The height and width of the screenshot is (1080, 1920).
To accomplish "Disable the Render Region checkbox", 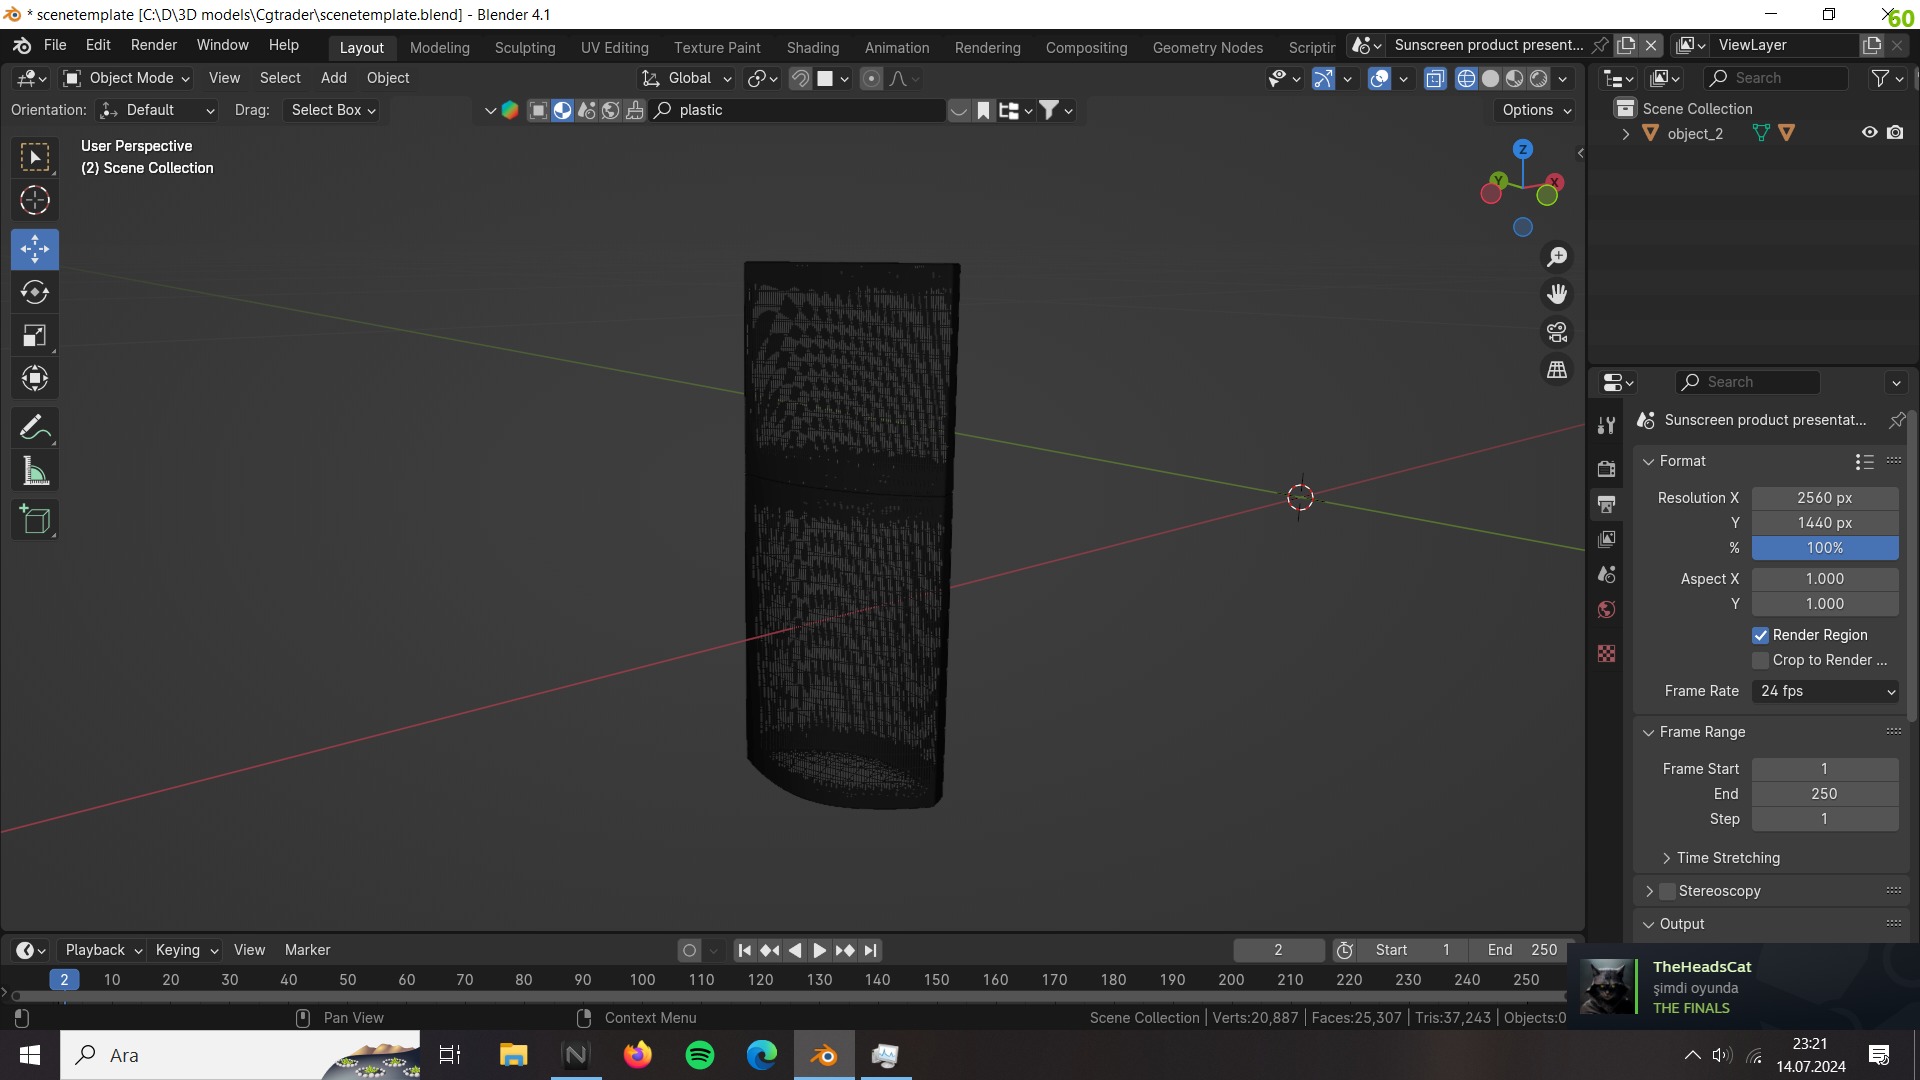I will pyautogui.click(x=1761, y=635).
